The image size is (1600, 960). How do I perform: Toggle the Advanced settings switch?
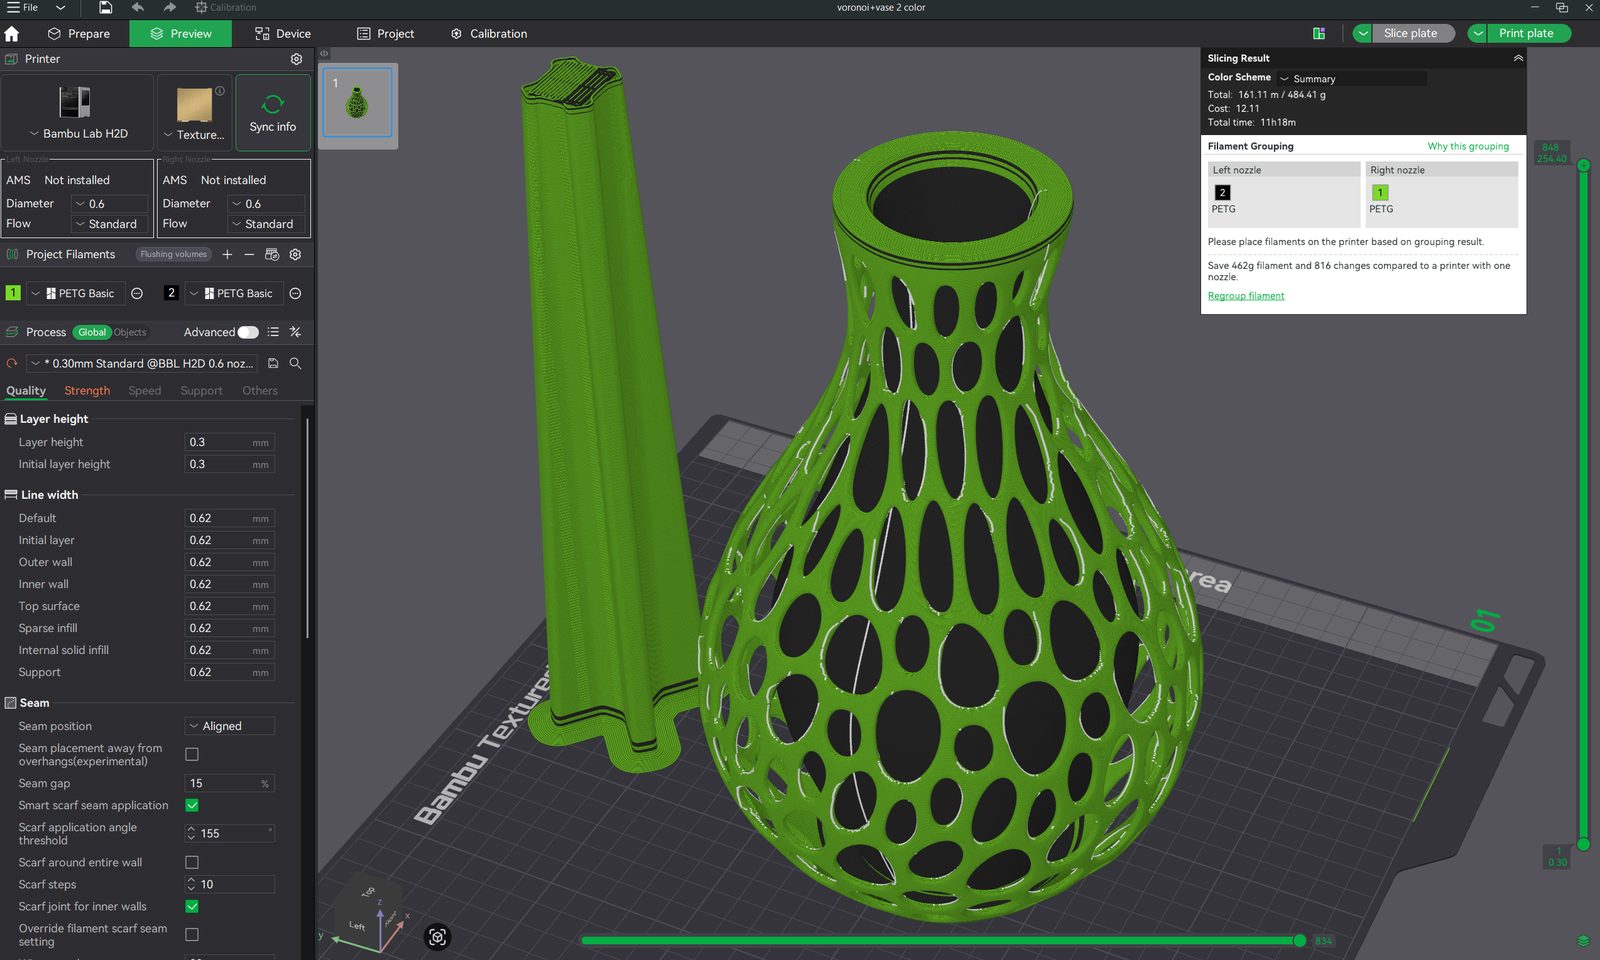tap(248, 332)
